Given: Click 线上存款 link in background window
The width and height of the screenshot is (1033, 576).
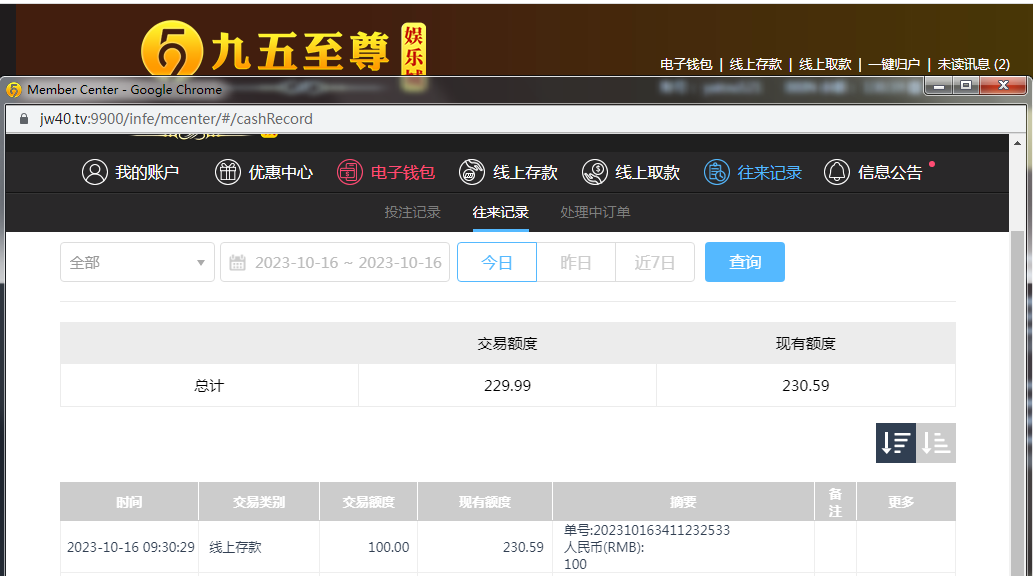Looking at the screenshot, I should (x=756, y=65).
